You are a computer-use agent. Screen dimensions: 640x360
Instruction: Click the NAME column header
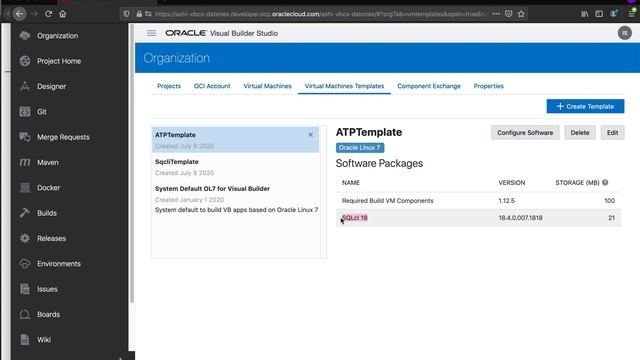351,183
